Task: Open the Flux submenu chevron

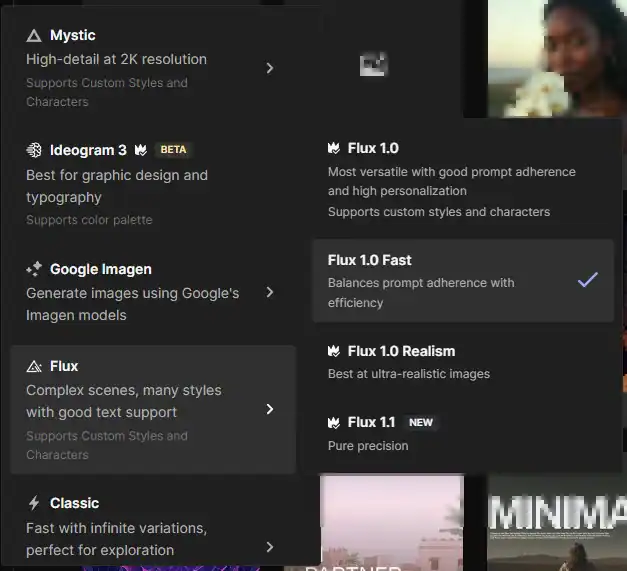Action: 270,409
